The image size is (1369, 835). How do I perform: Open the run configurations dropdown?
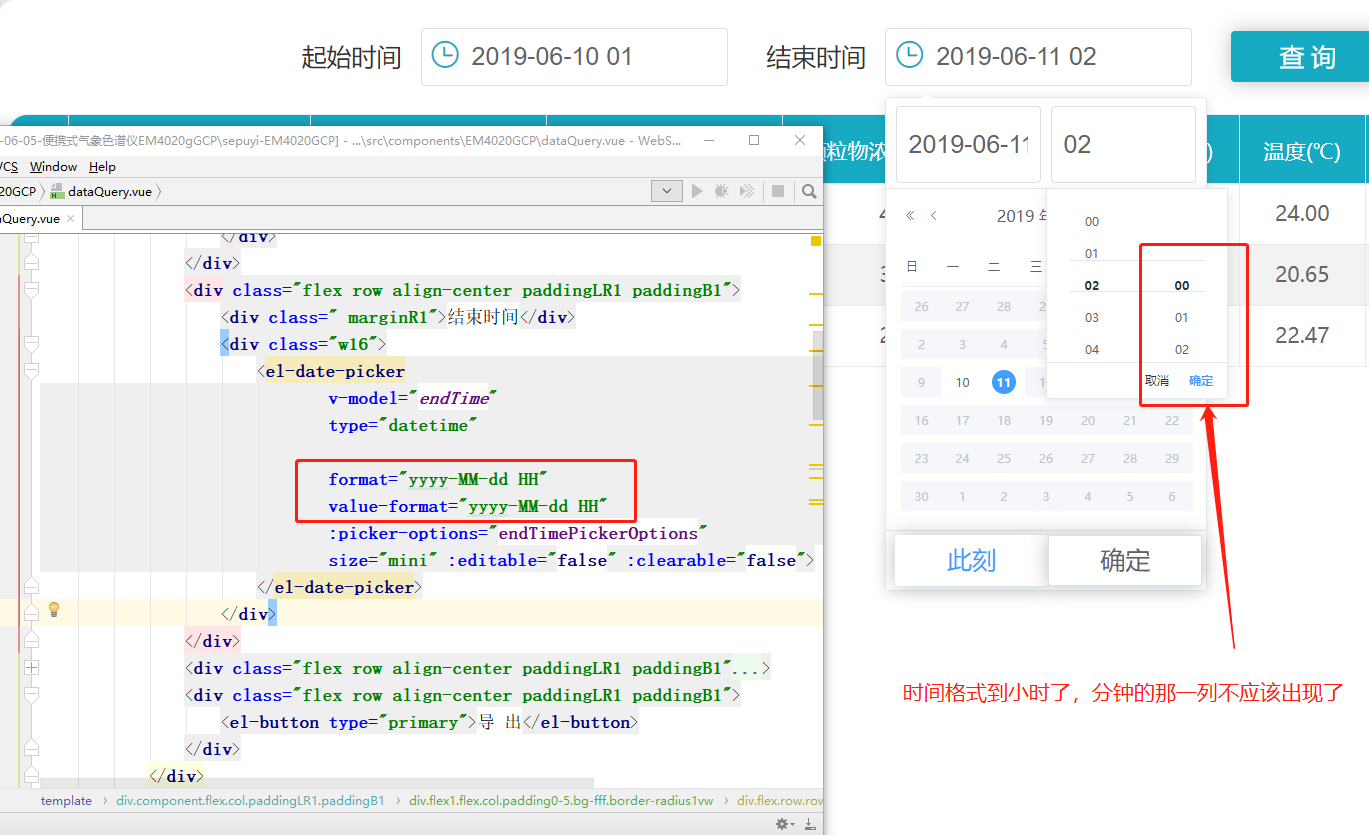pyautogui.click(x=666, y=190)
